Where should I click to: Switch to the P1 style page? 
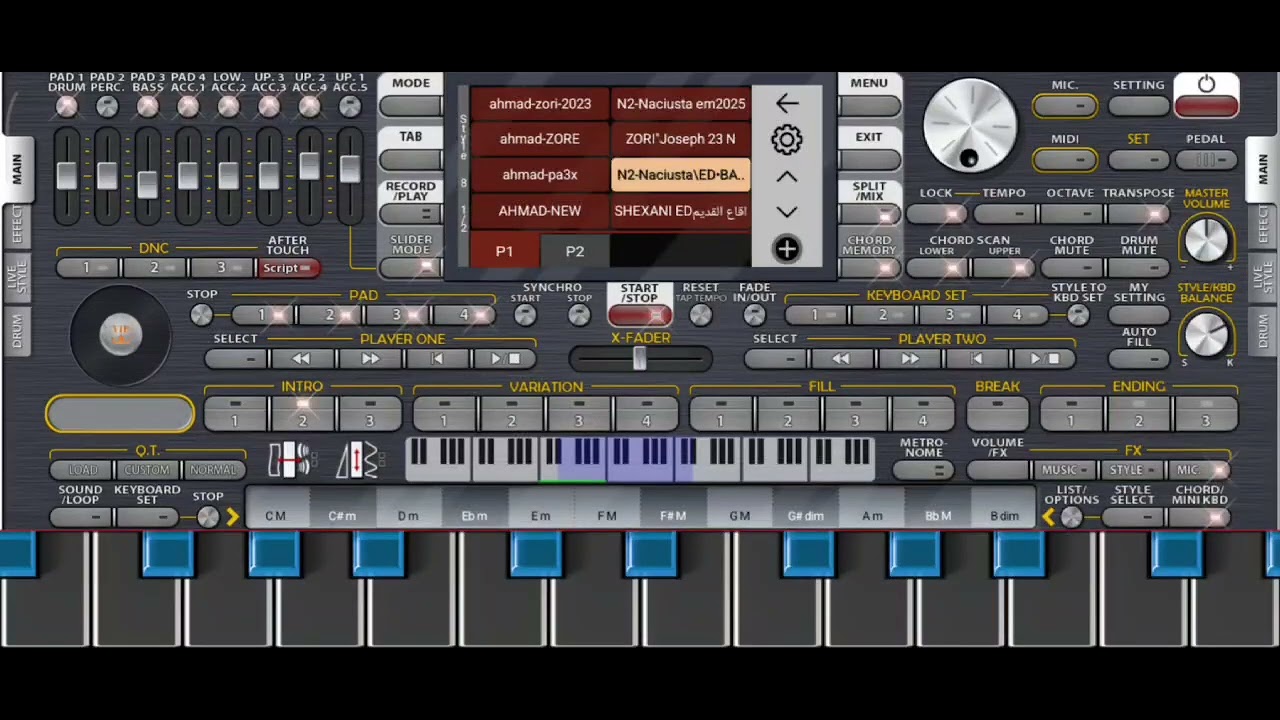tap(504, 251)
